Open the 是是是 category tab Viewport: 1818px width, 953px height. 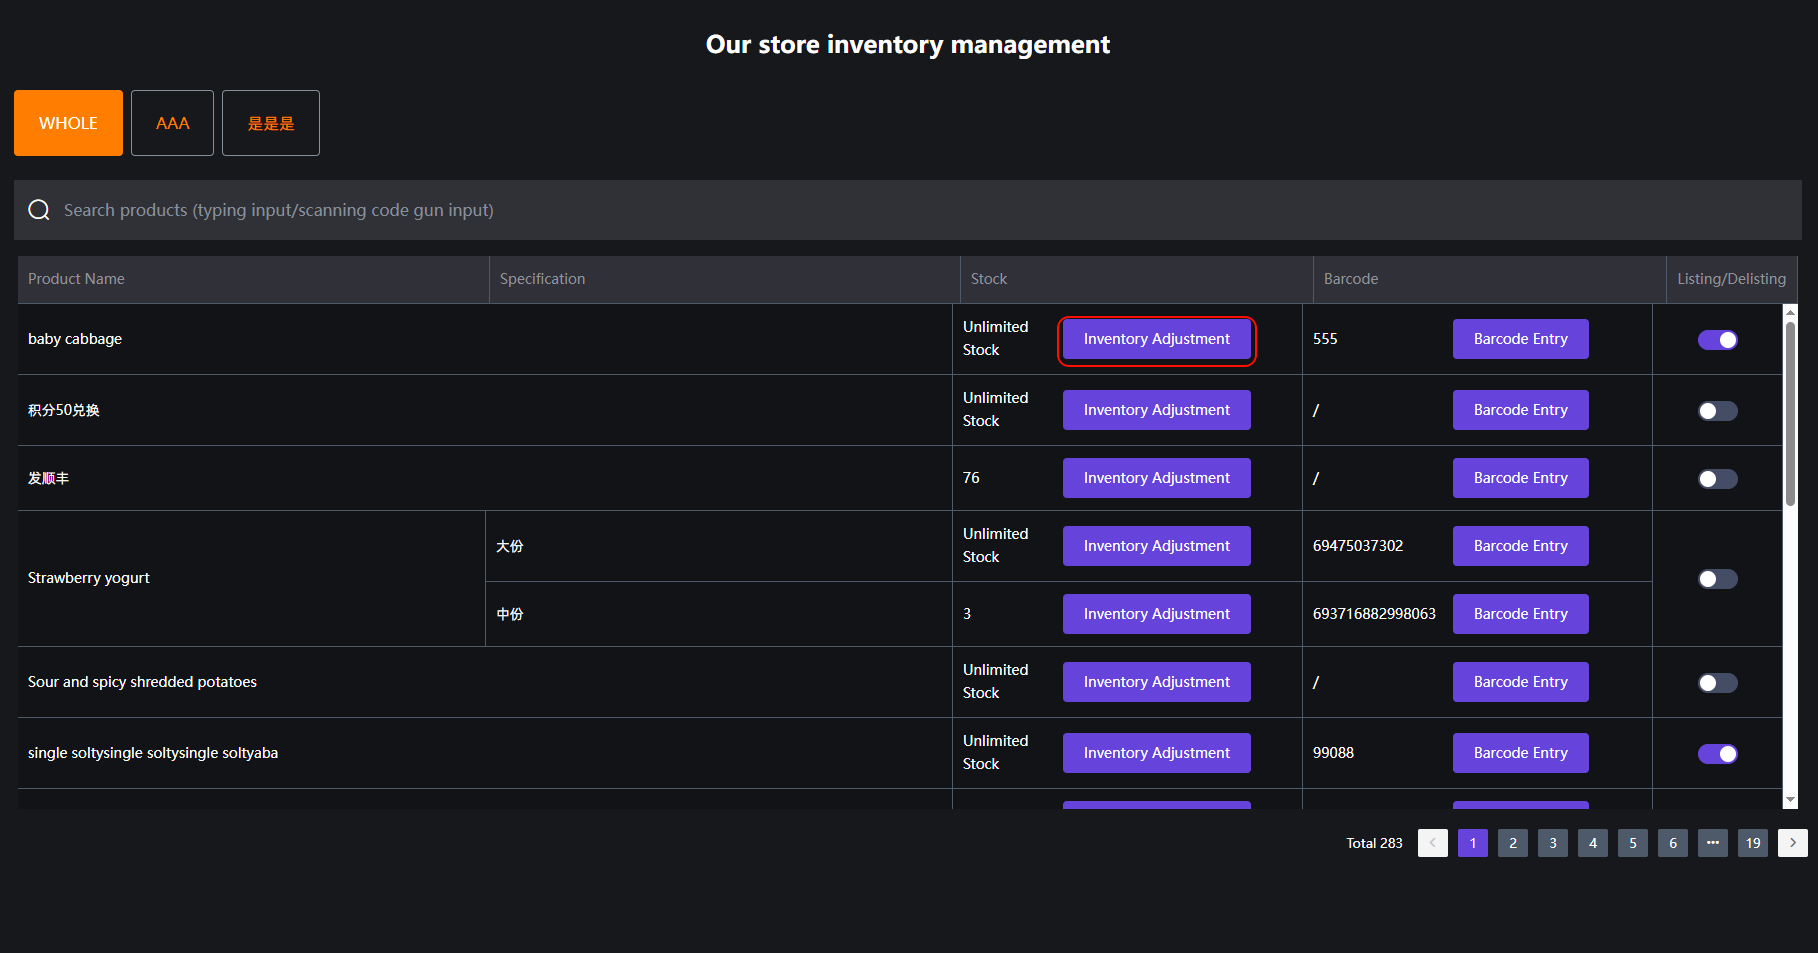click(271, 123)
